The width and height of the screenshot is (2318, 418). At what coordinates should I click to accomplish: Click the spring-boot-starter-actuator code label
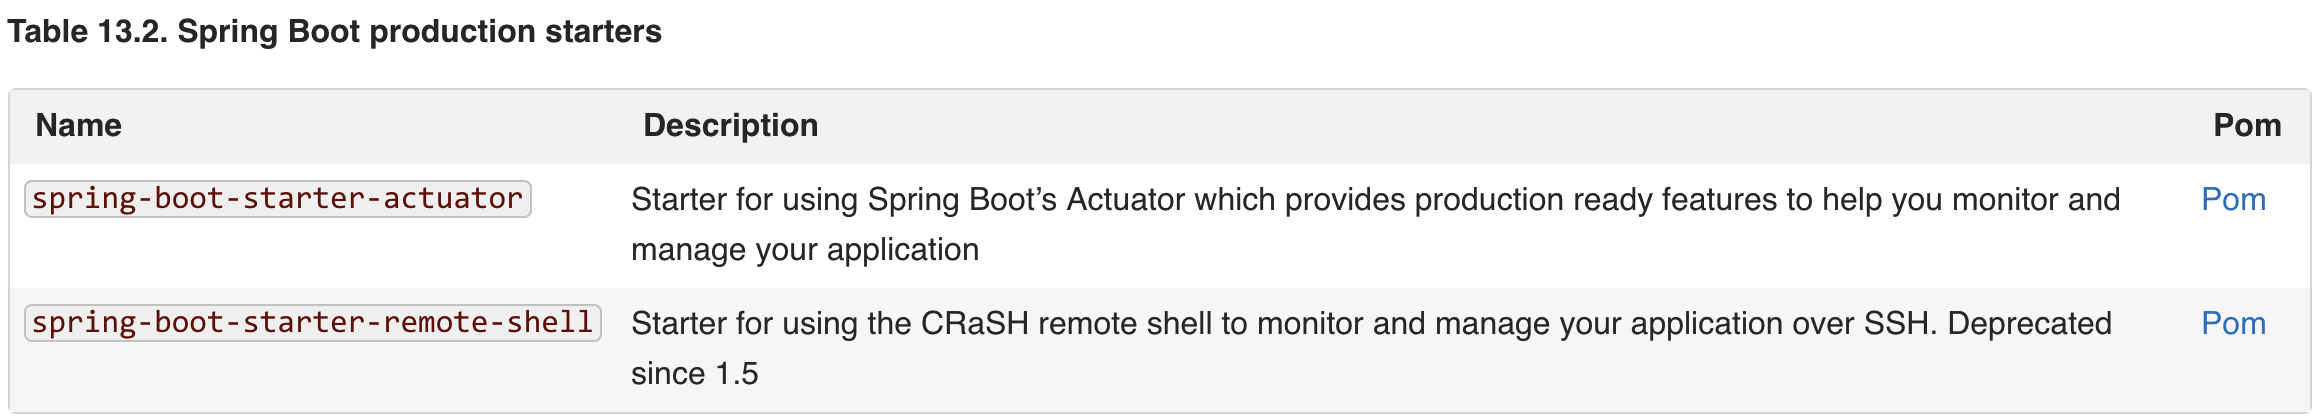point(277,199)
